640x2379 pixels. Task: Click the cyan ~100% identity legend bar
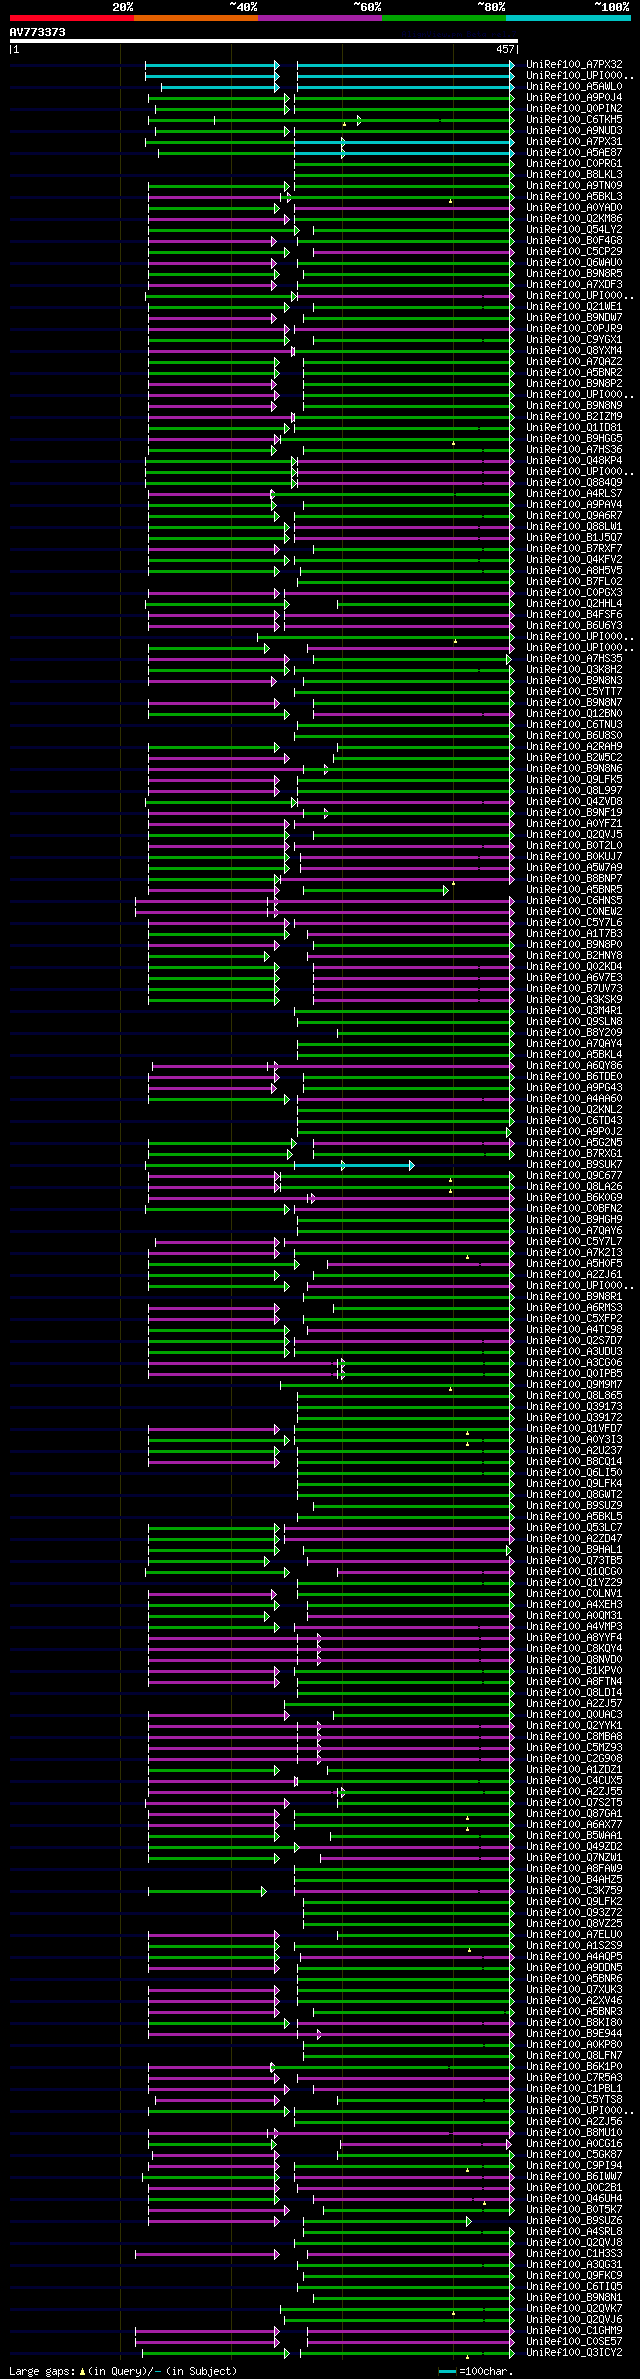coord(568,17)
